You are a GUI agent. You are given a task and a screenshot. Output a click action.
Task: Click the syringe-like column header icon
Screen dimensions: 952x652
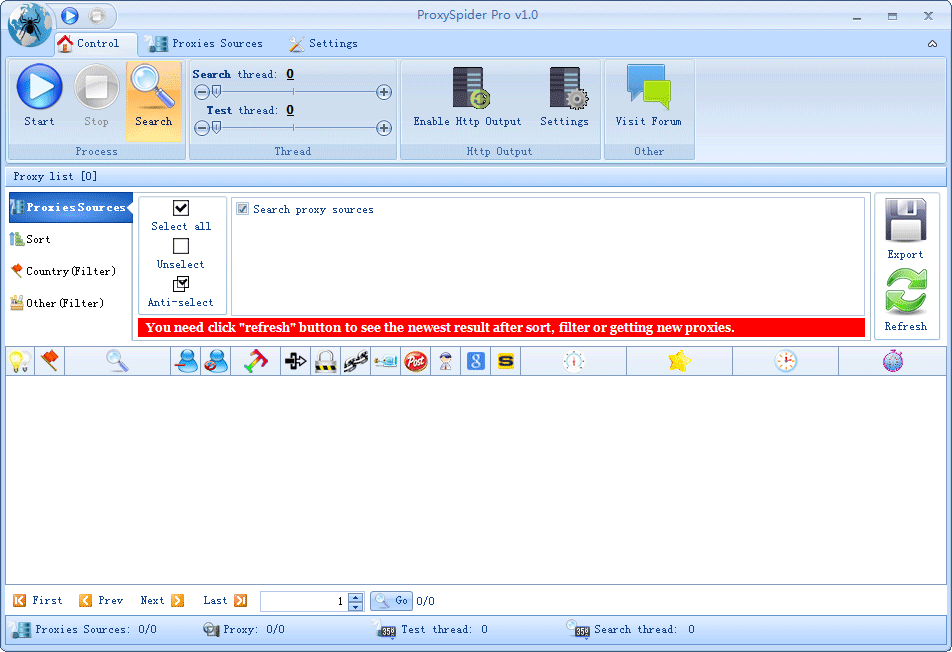click(x=386, y=362)
